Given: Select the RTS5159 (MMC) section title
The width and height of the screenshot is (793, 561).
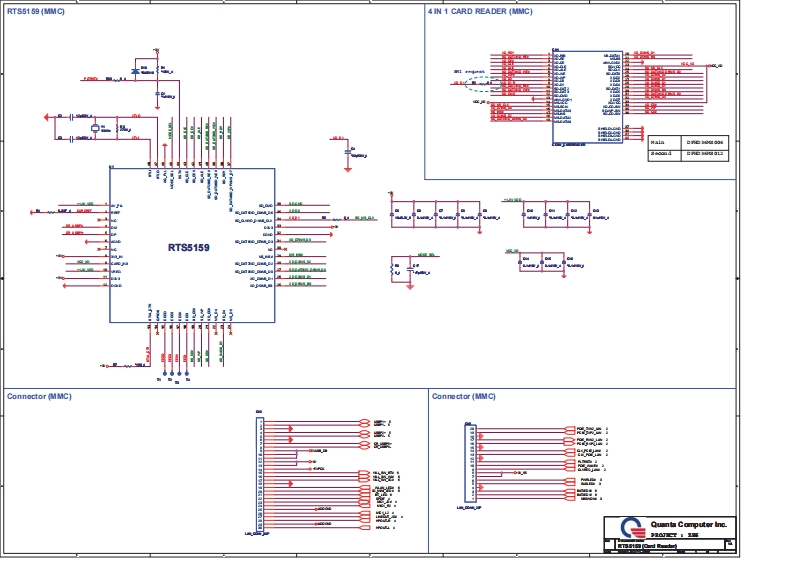Looking at the screenshot, I should (36, 11).
